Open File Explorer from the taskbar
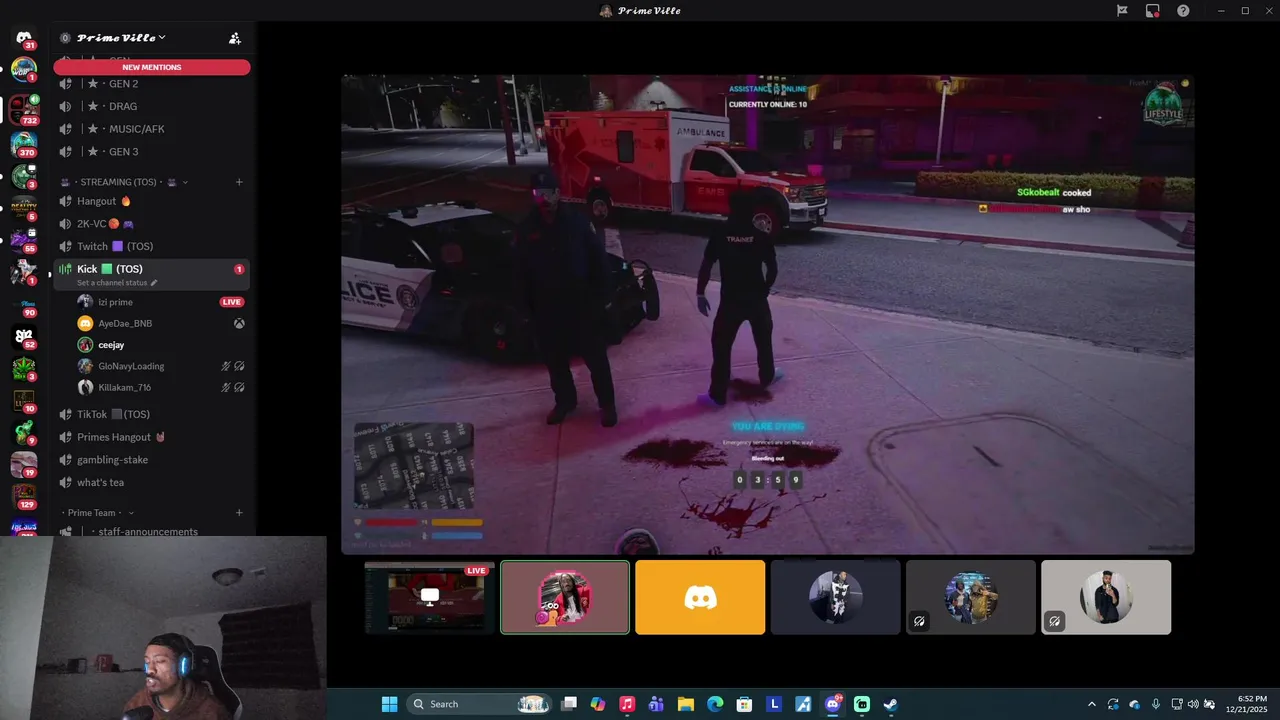The width and height of the screenshot is (1280, 720). pos(686,704)
